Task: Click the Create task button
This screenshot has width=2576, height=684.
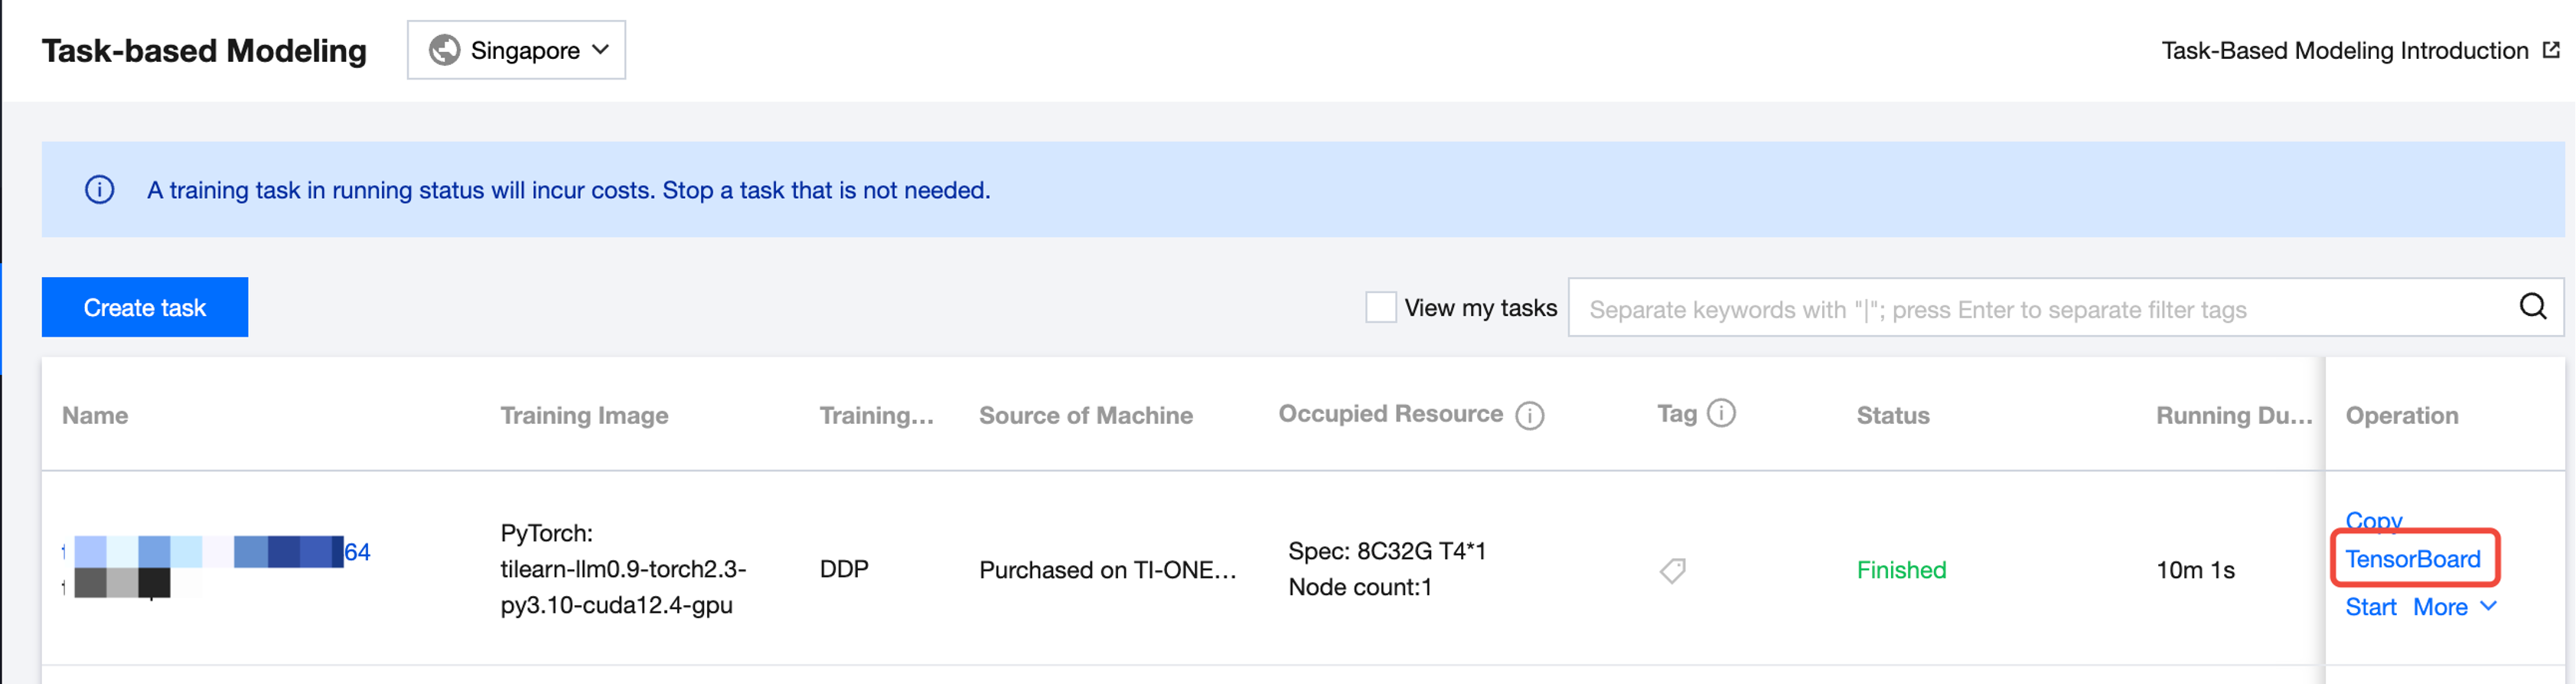Action: tap(145, 307)
